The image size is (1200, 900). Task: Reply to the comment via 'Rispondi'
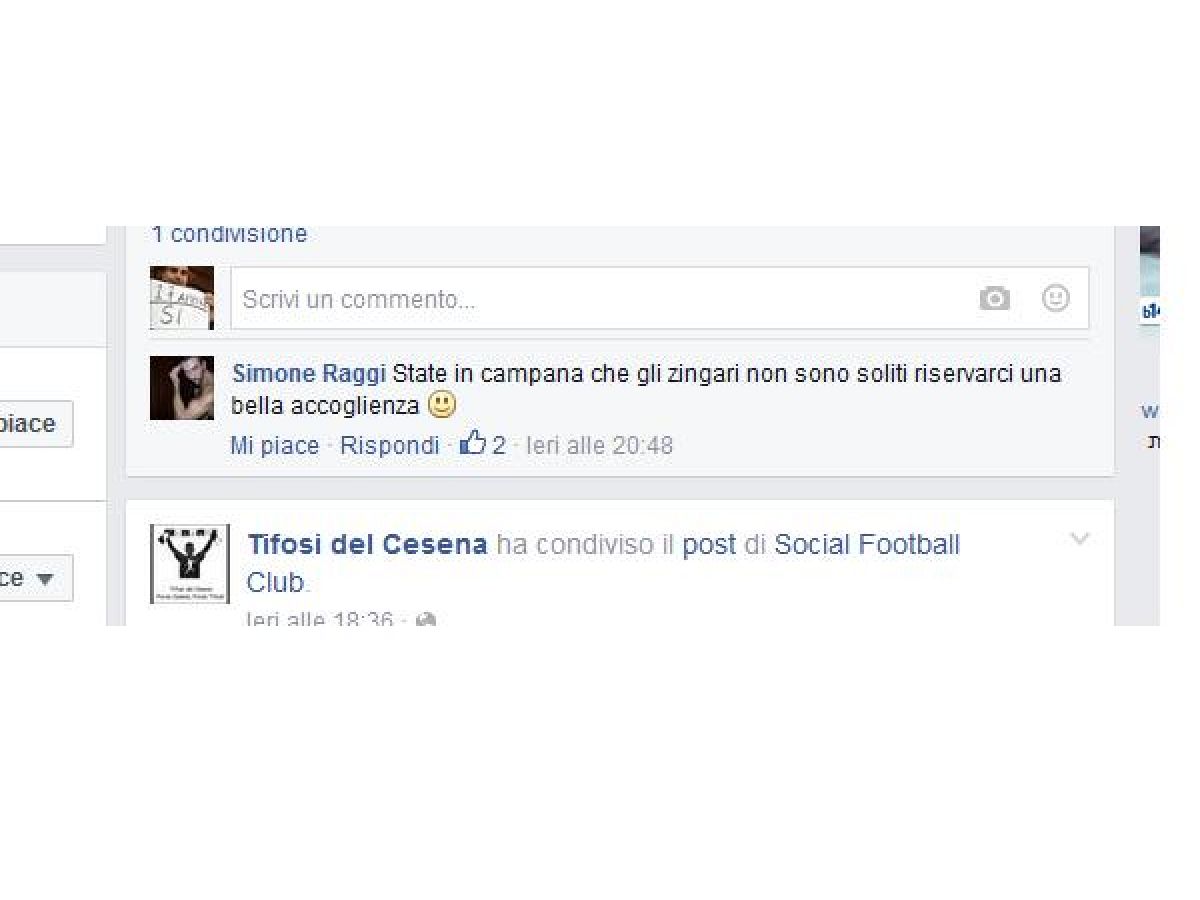[390, 445]
